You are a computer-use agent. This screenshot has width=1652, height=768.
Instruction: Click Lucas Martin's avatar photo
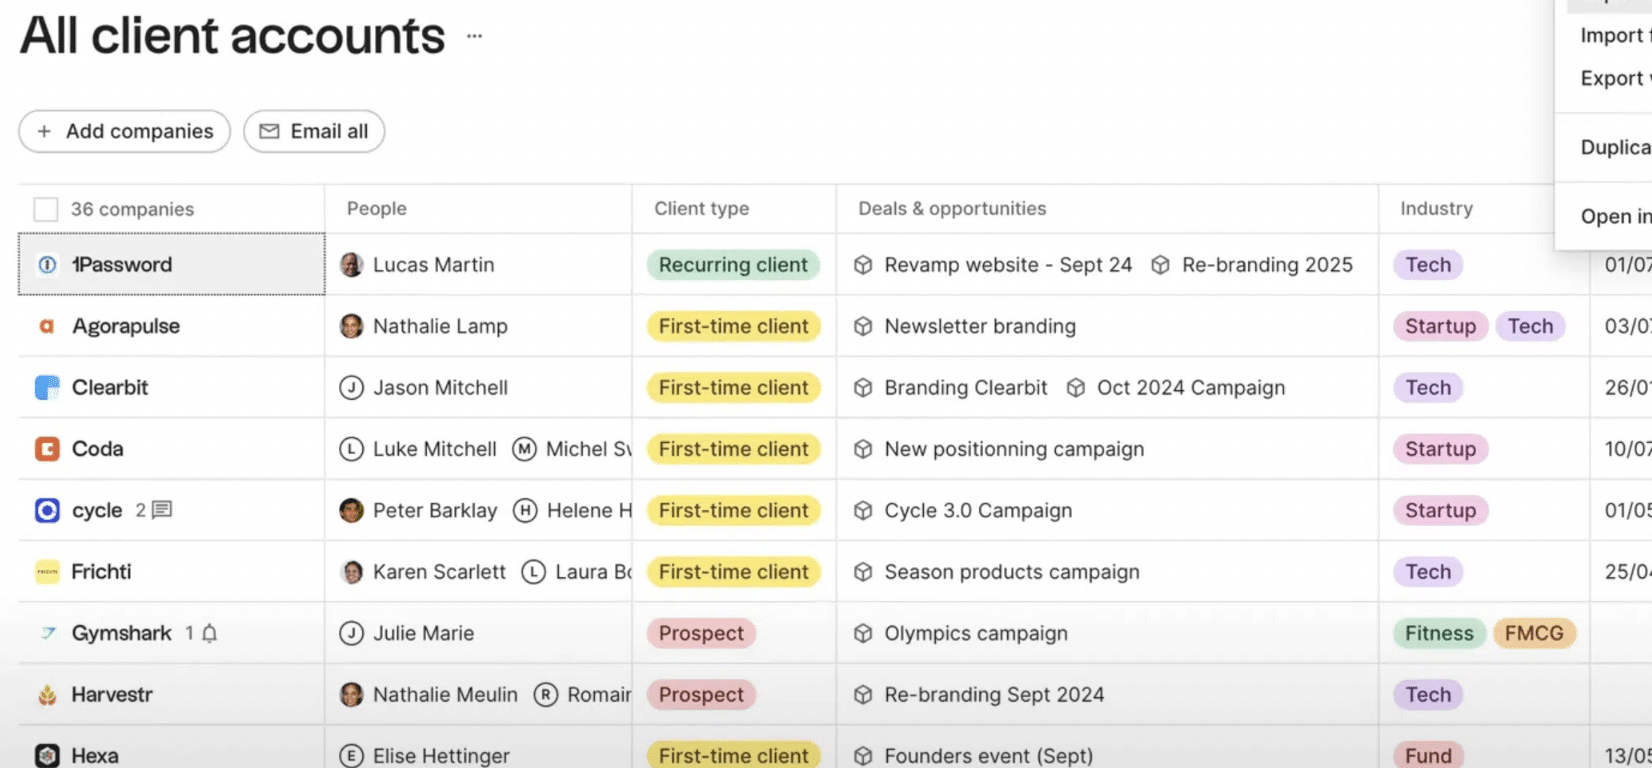[x=351, y=265]
